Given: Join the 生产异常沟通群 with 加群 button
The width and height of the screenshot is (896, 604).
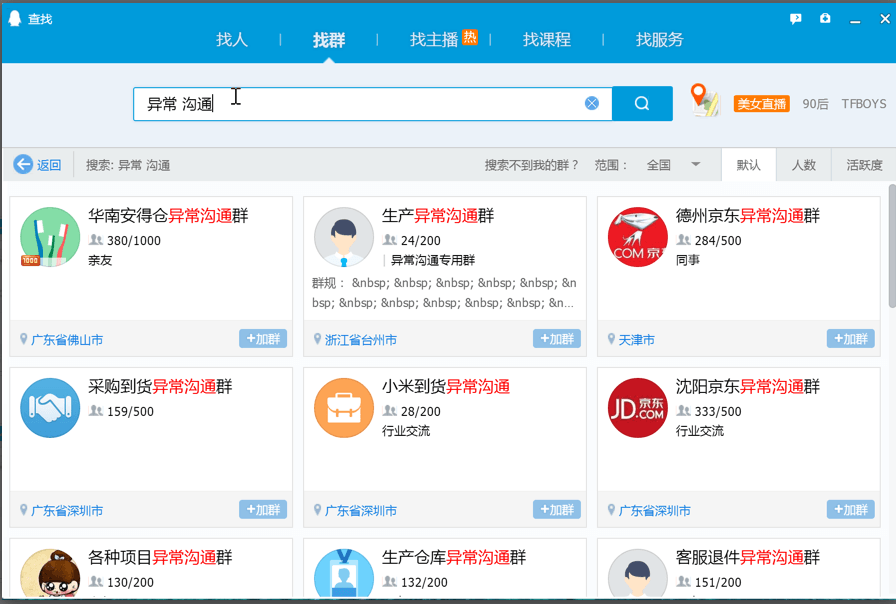Looking at the screenshot, I should [556, 339].
